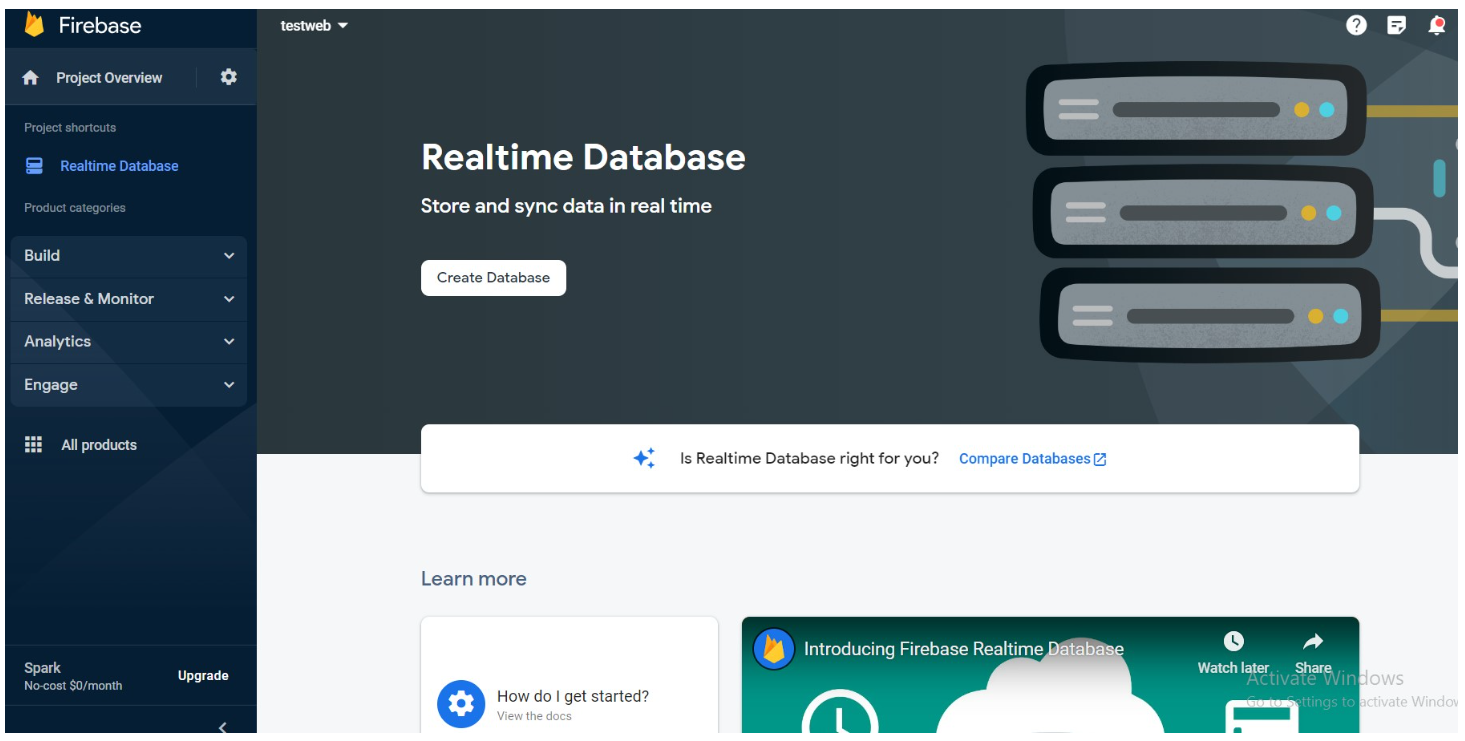Click the blue gear icon on get started card
This screenshot has height=741, width=1465.
[x=461, y=704]
